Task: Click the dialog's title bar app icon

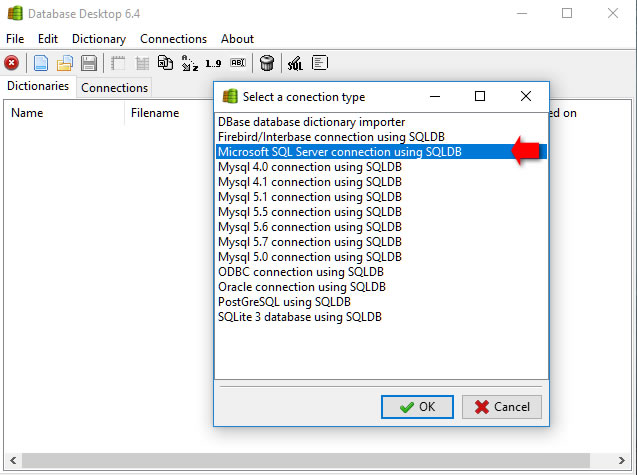Action: 230,97
